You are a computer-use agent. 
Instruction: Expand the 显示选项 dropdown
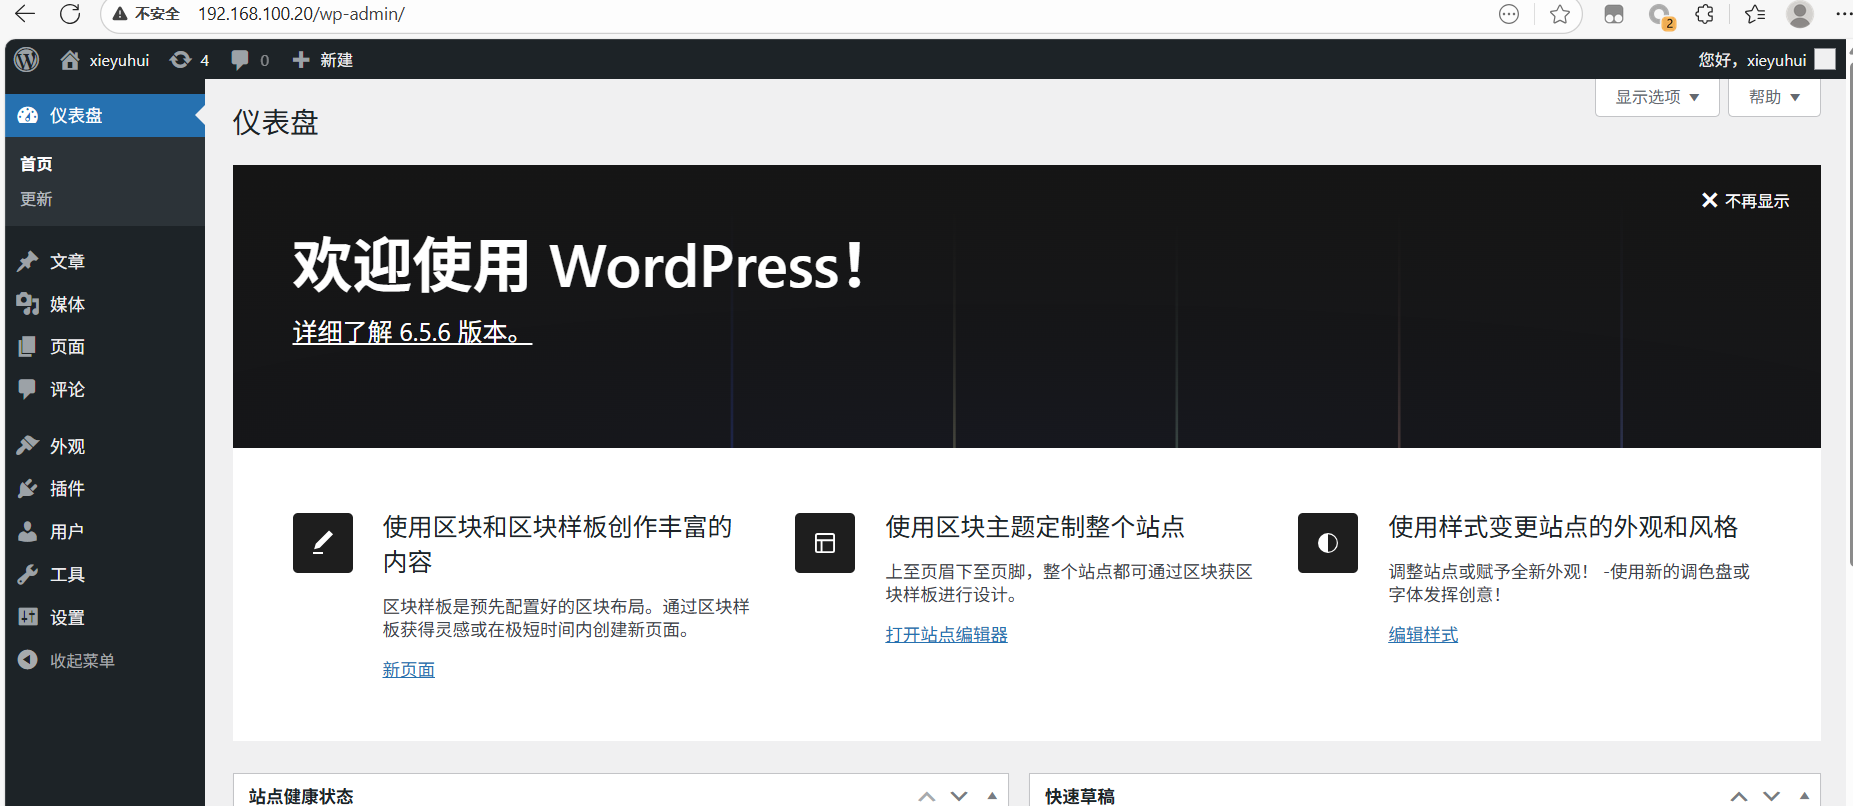click(x=1657, y=97)
